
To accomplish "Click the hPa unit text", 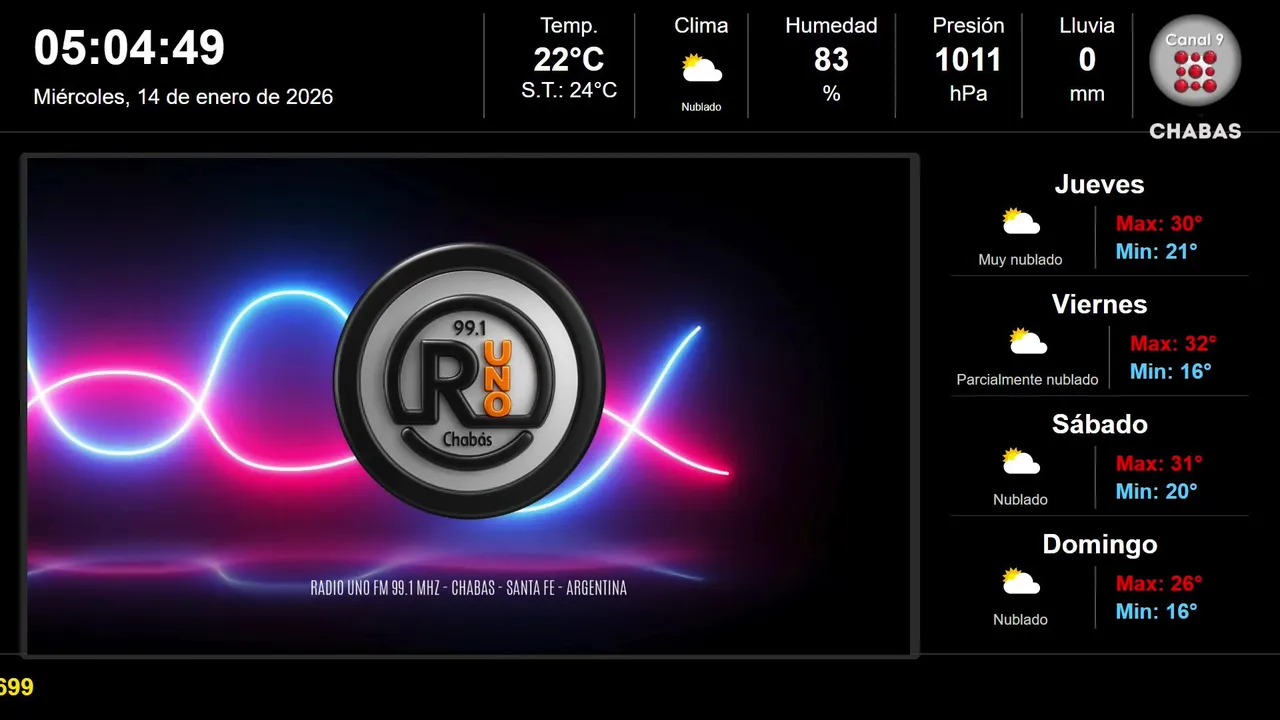I will (968, 94).
